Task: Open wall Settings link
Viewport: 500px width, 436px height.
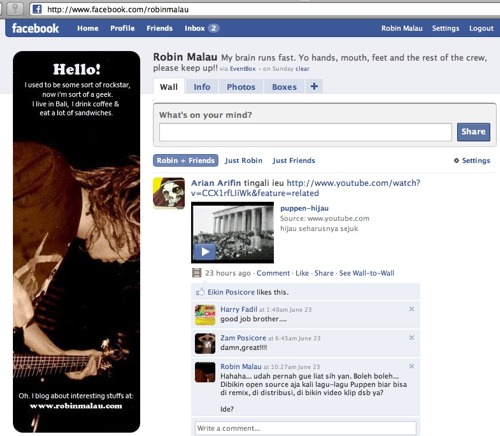Action: (476, 160)
